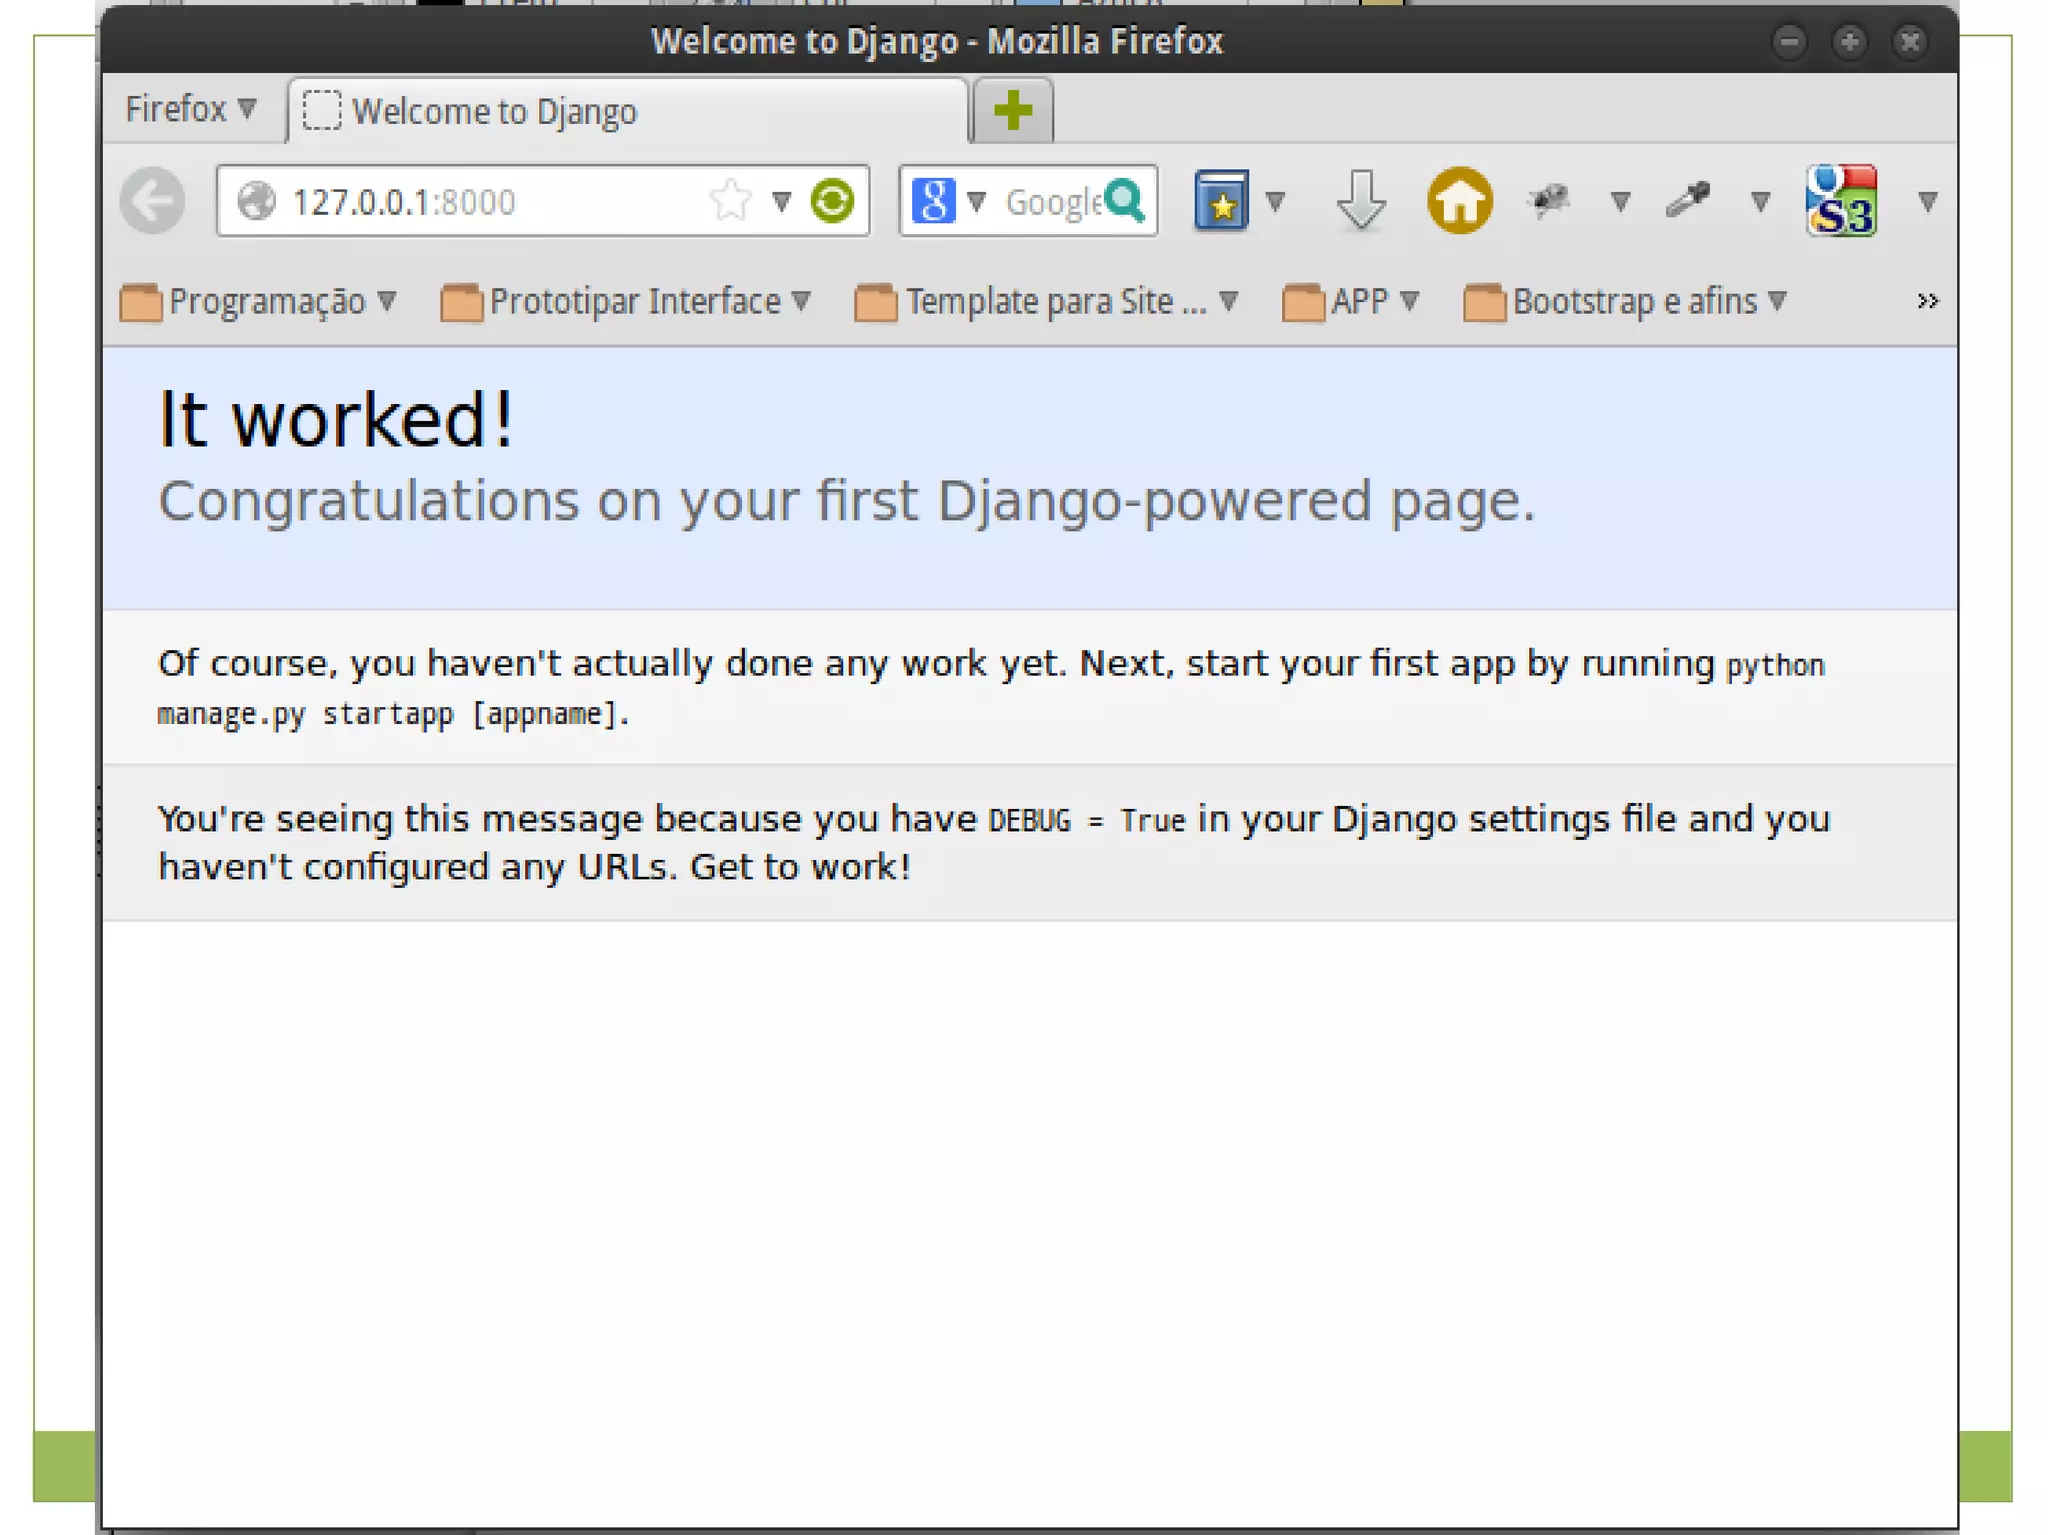Screen dimensions: 2048x1535
Task: Open the bookmarks menu star icon
Action: [1221, 201]
